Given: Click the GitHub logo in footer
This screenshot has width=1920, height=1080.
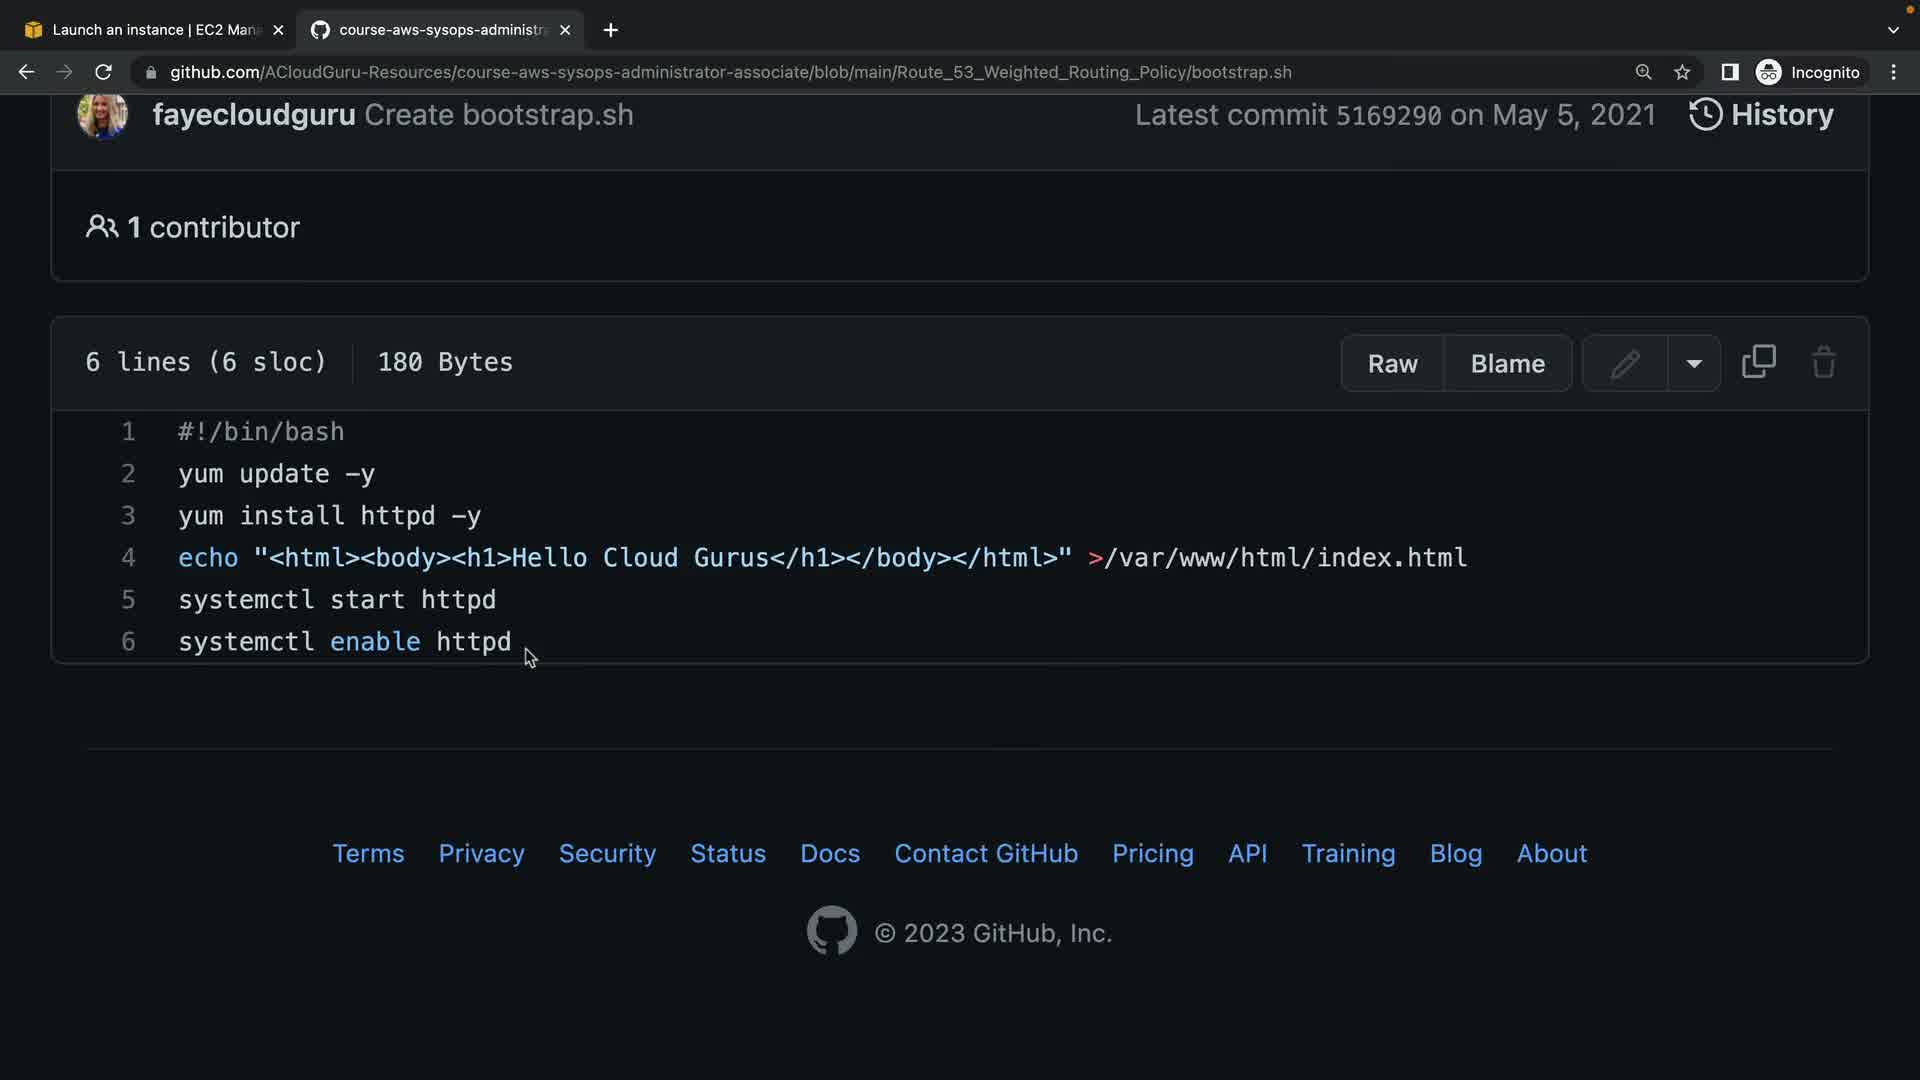Looking at the screenshot, I should tap(831, 931).
